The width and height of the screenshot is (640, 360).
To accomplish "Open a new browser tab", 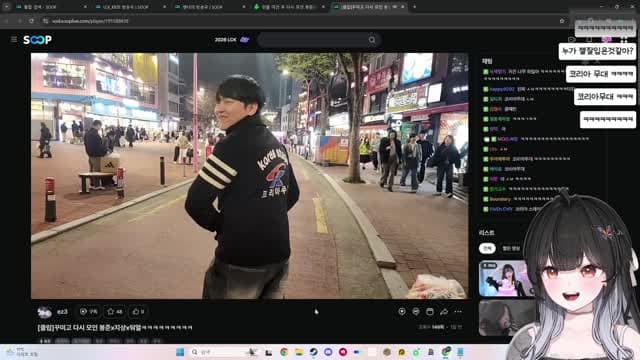I will point(414,7).
